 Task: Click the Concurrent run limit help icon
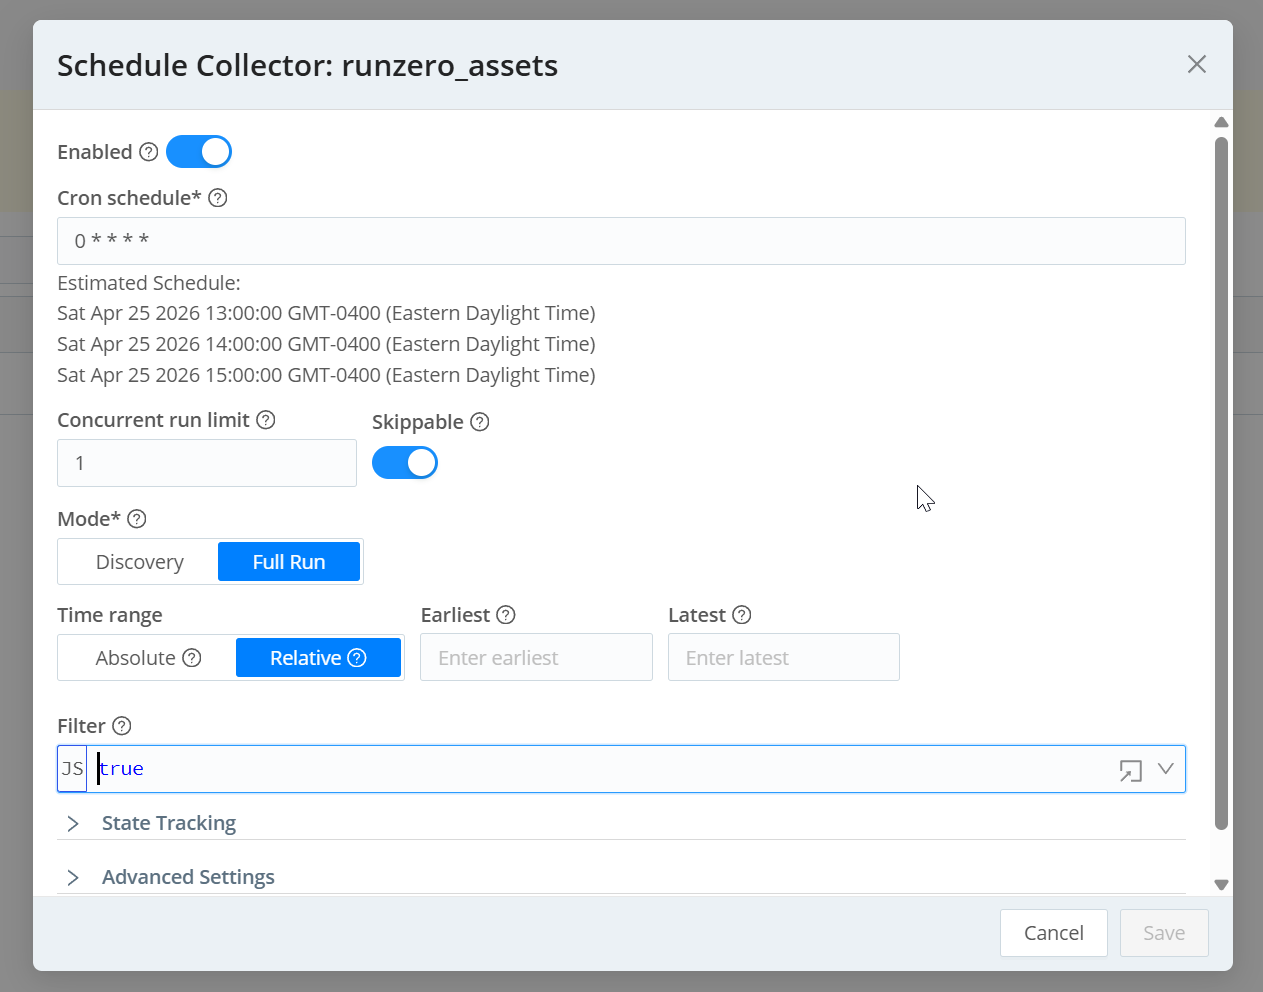[x=265, y=419]
